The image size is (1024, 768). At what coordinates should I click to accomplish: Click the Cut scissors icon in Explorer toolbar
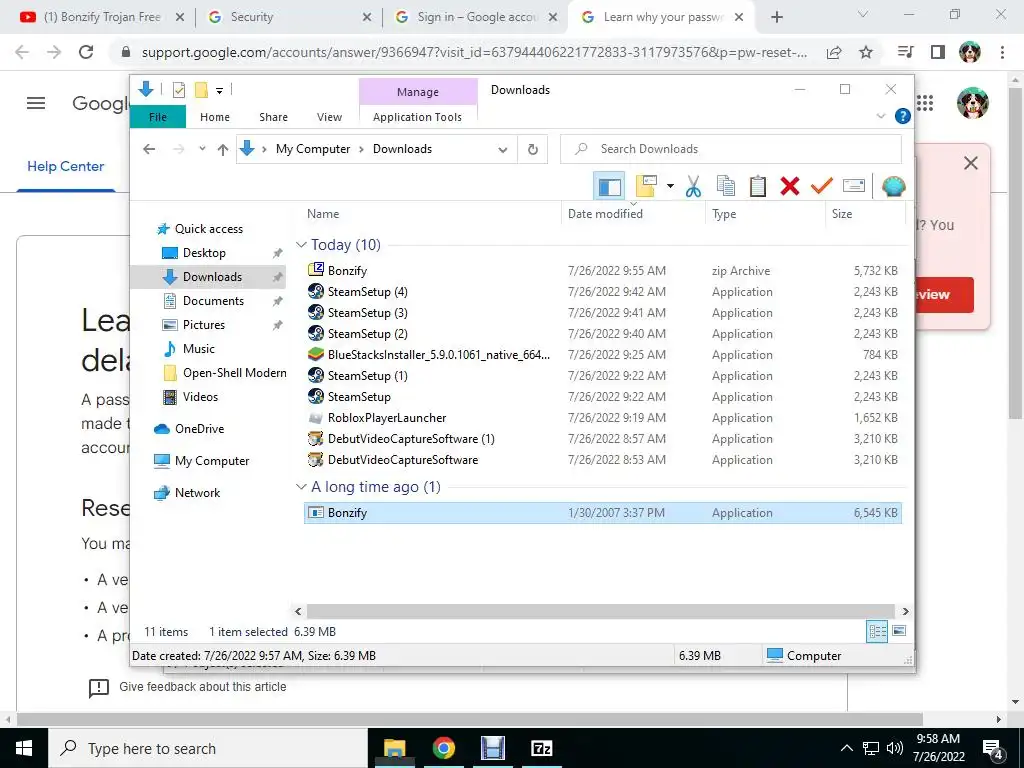pos(693,187)
